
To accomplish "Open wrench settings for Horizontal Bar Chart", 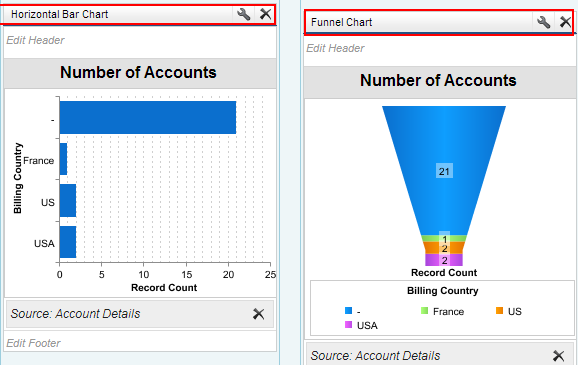I will [243, 14].
